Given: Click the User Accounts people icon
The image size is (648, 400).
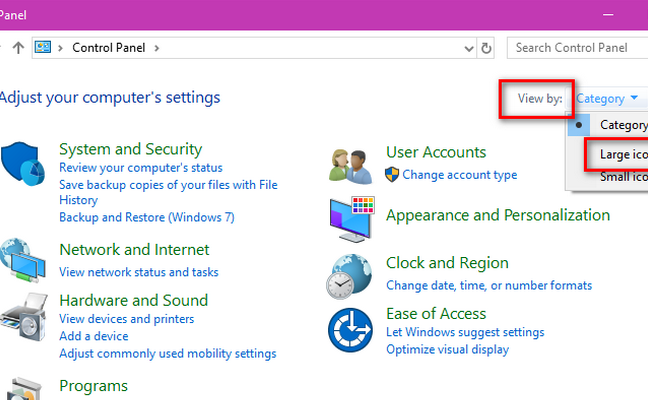Looking at the screenshot, I should tap(351, 166).
